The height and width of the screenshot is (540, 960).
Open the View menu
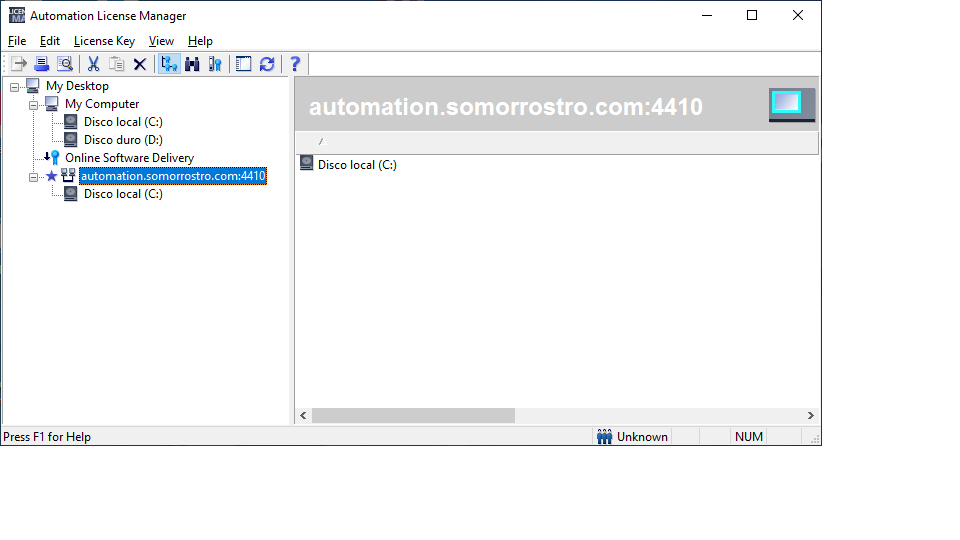pos(161,41)
